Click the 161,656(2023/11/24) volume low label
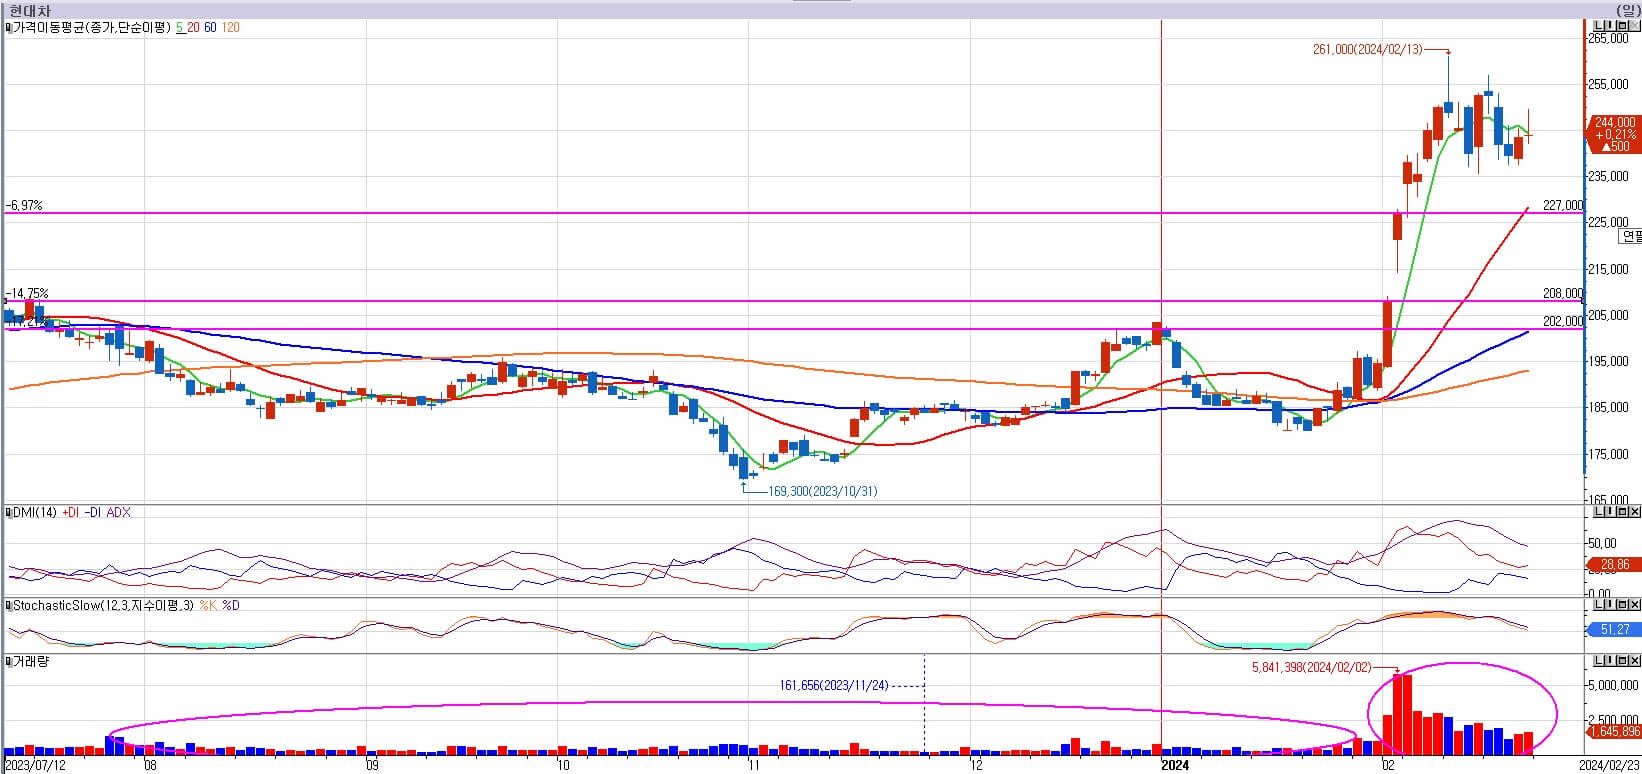 (834, 686)
